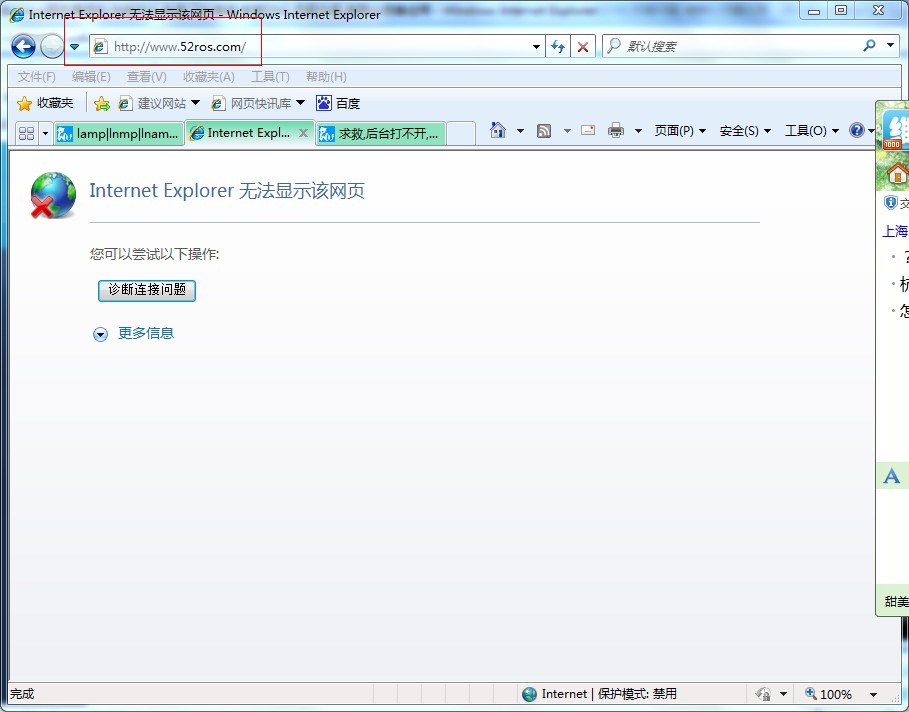
Task: Open the 建议网站 favorites bar item
Action: (159, 103)
